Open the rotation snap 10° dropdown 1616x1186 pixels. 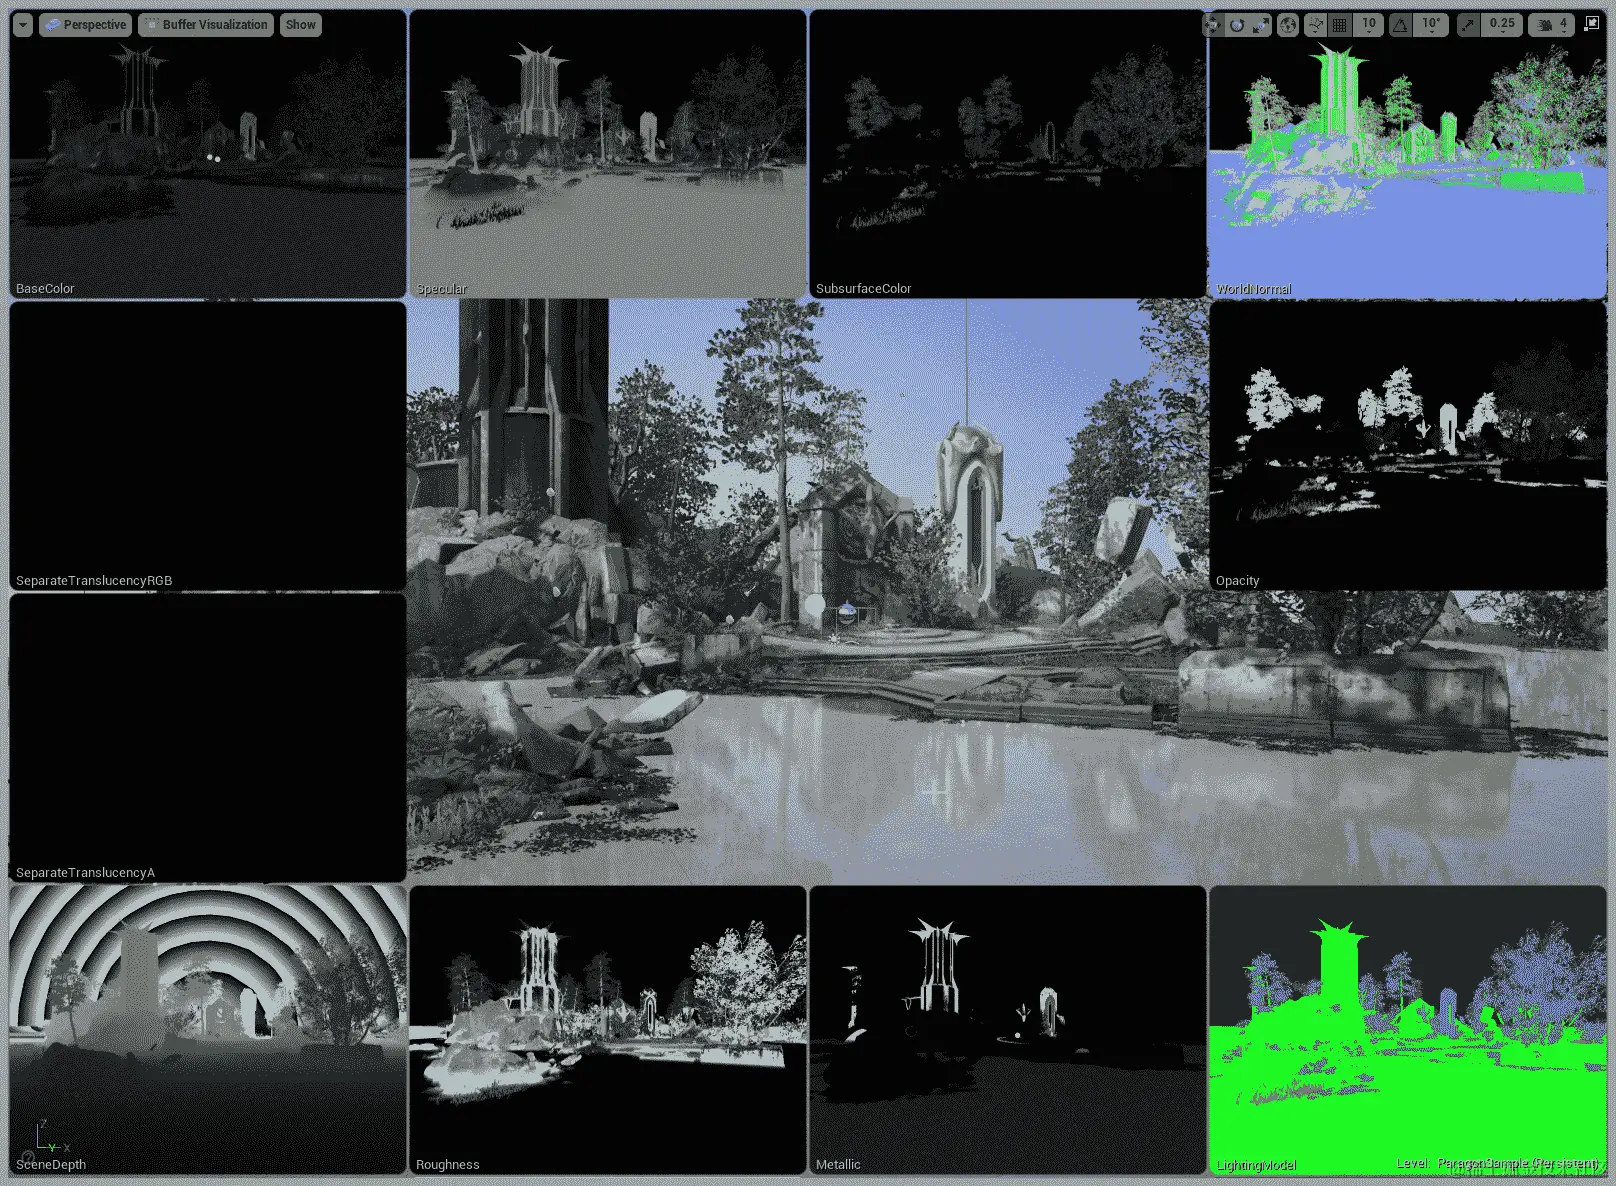pyautogui.click(x=1431, y=25)
